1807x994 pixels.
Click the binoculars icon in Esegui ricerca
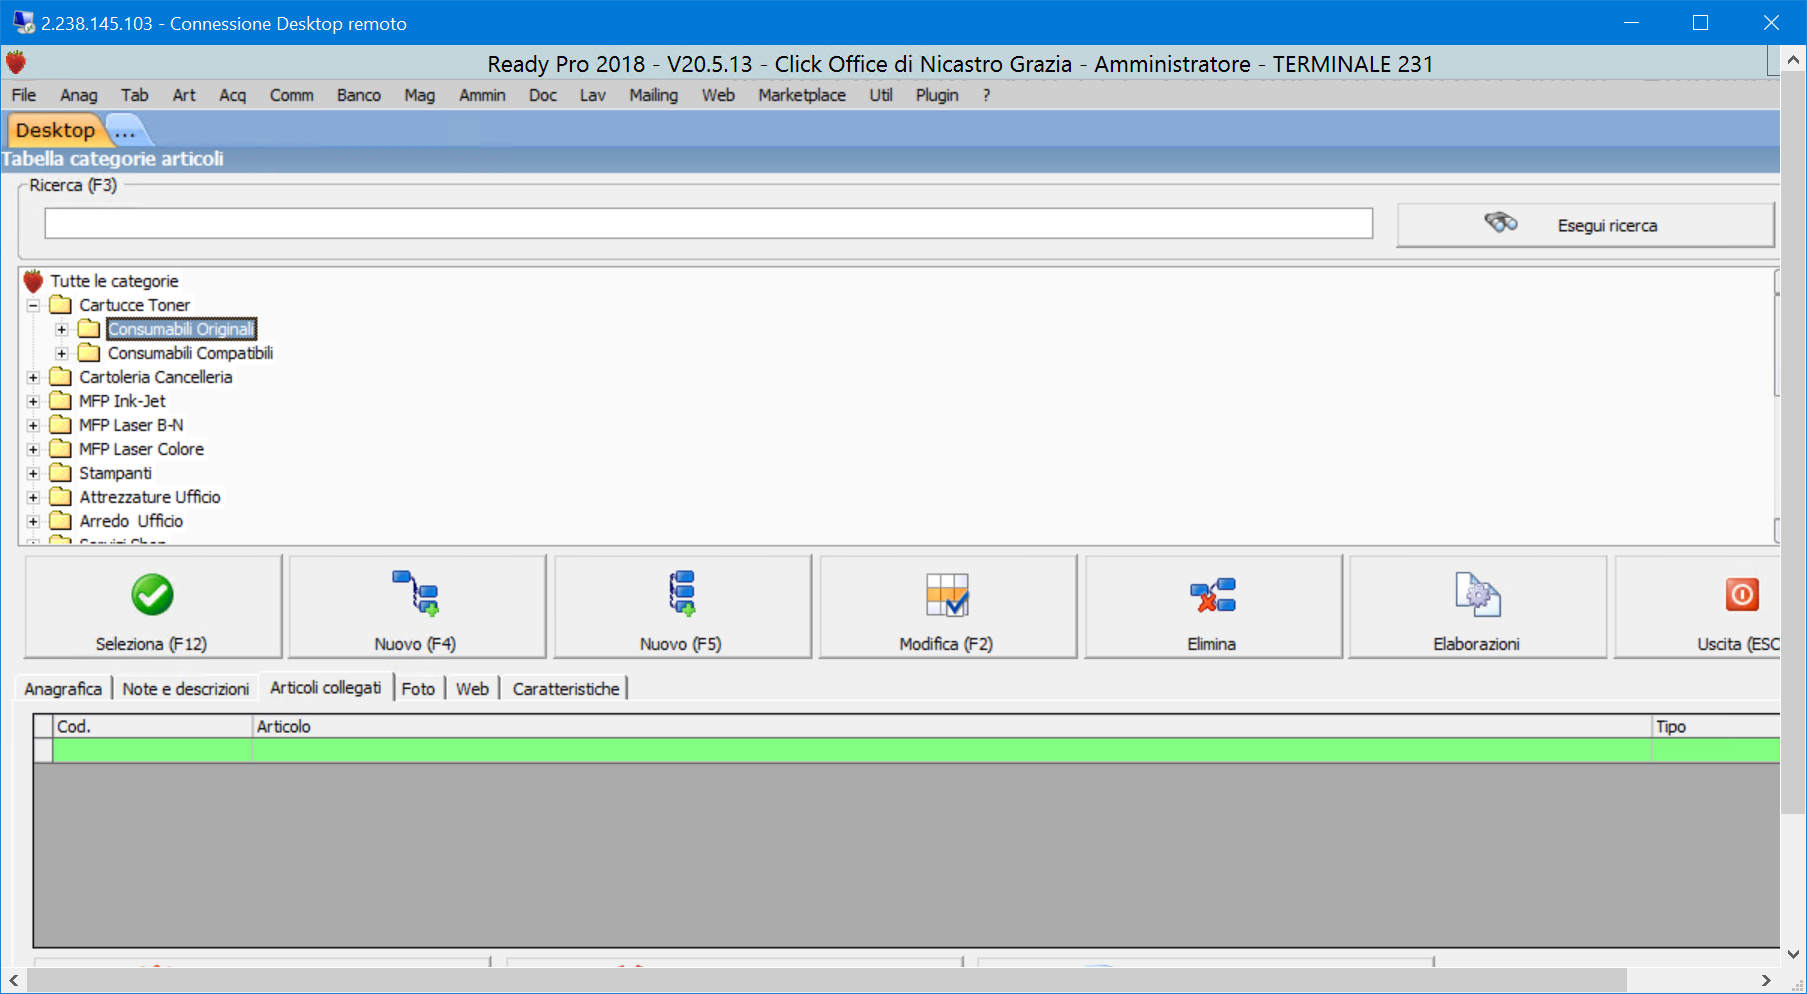click(1501, 222)
